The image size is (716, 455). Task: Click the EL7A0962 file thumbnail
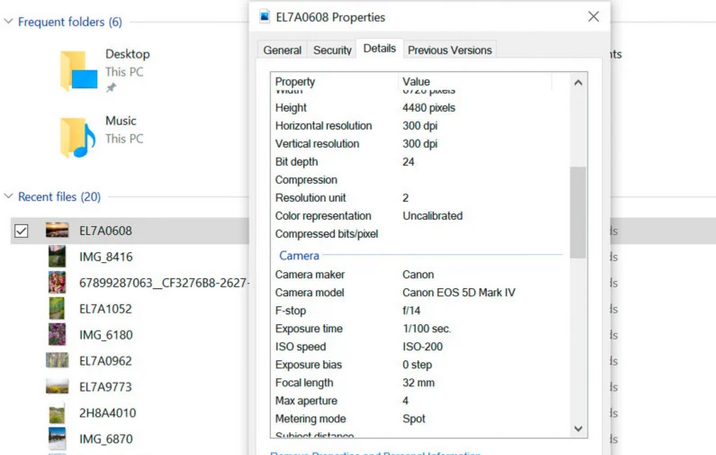[57, 360]
